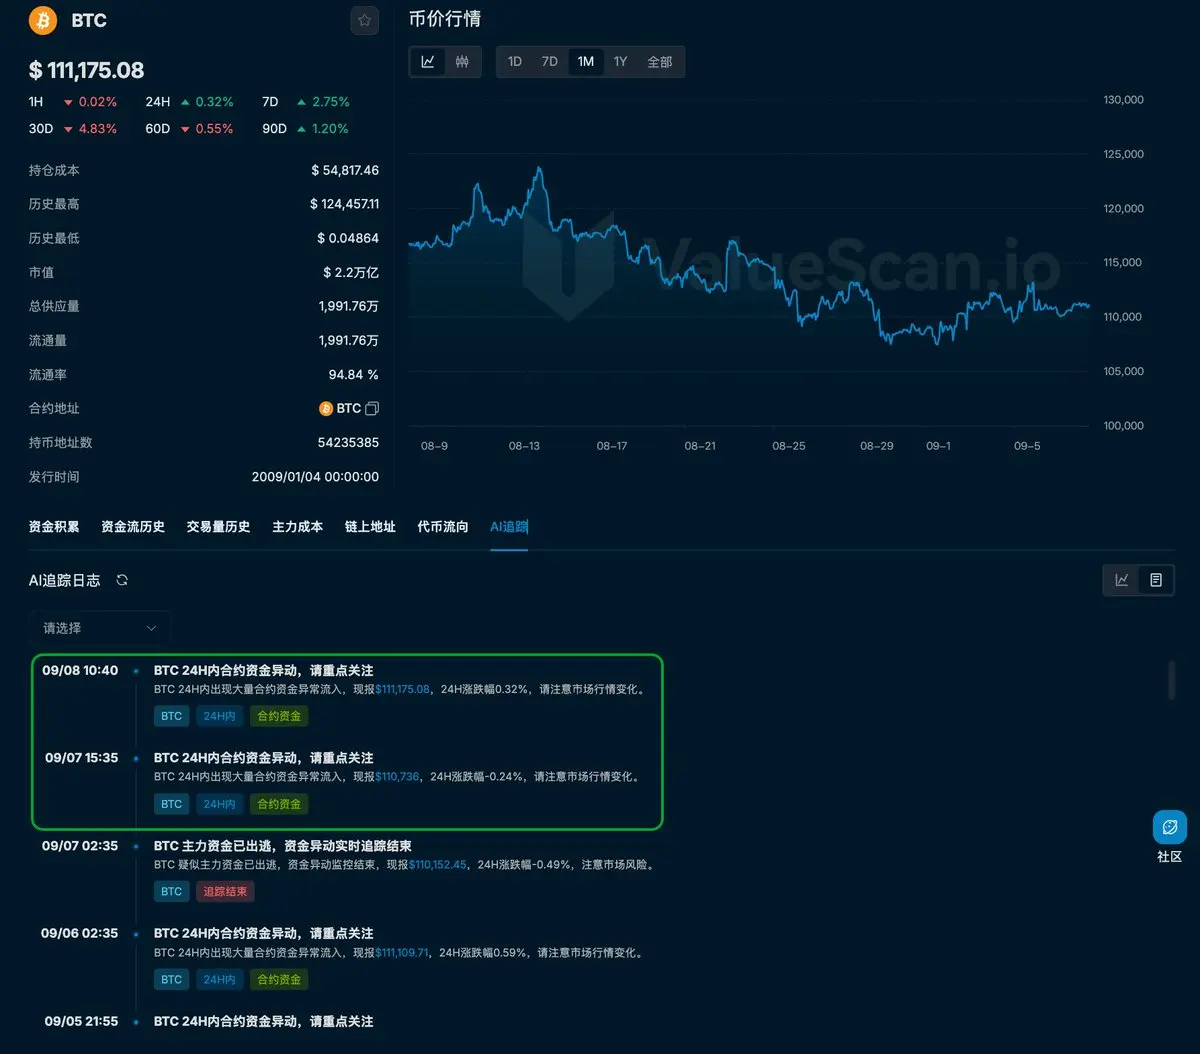Click the log panel scrollbar thumb

pyautogui.click(x=1173, y=680)
